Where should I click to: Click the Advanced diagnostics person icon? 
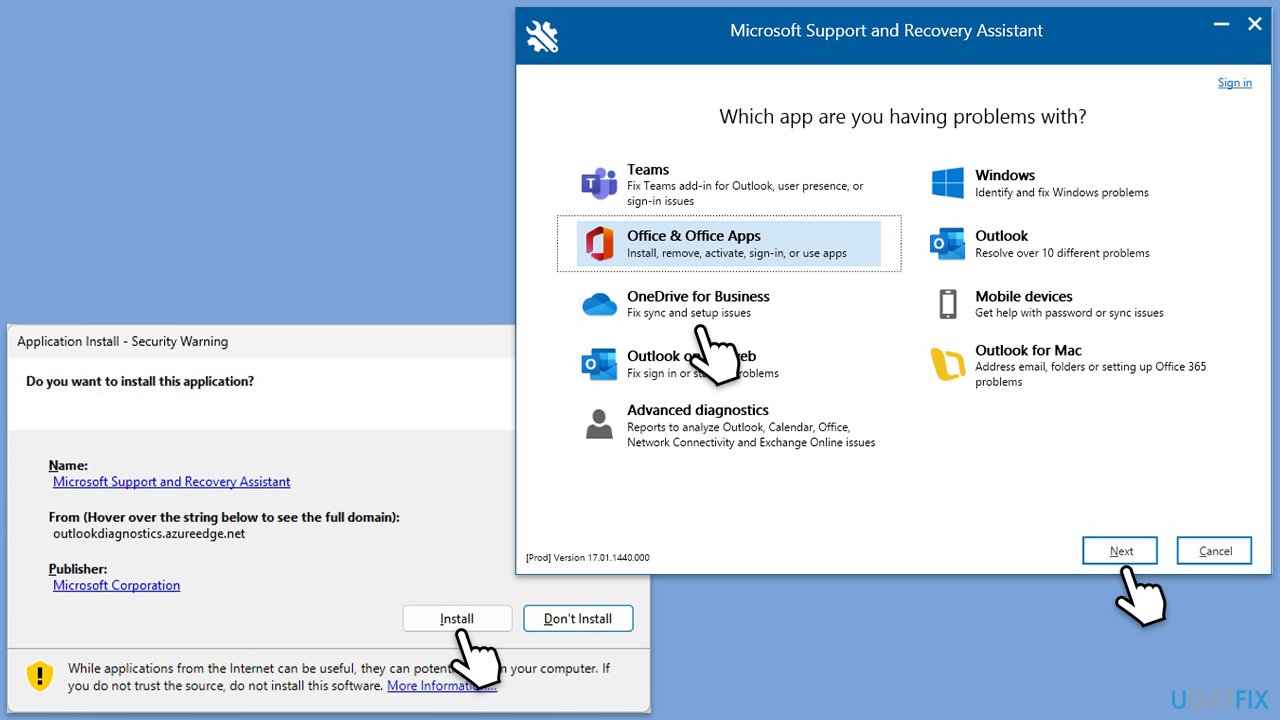tap(599, 424)
